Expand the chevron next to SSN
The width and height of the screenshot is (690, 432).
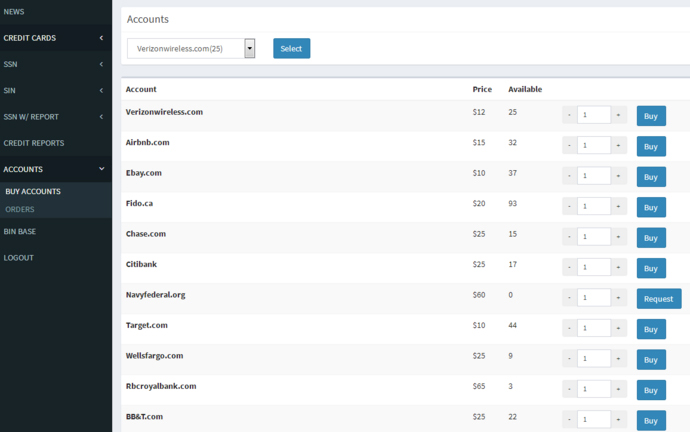(x=101, y=64)
